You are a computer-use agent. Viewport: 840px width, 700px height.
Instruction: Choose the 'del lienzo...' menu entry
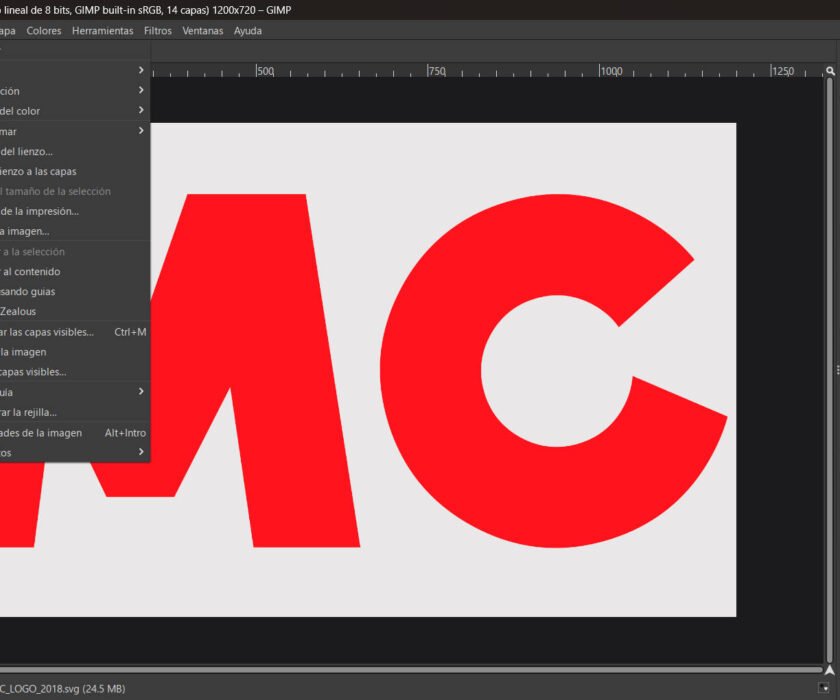pyautogui.click(x=74, y=152)
